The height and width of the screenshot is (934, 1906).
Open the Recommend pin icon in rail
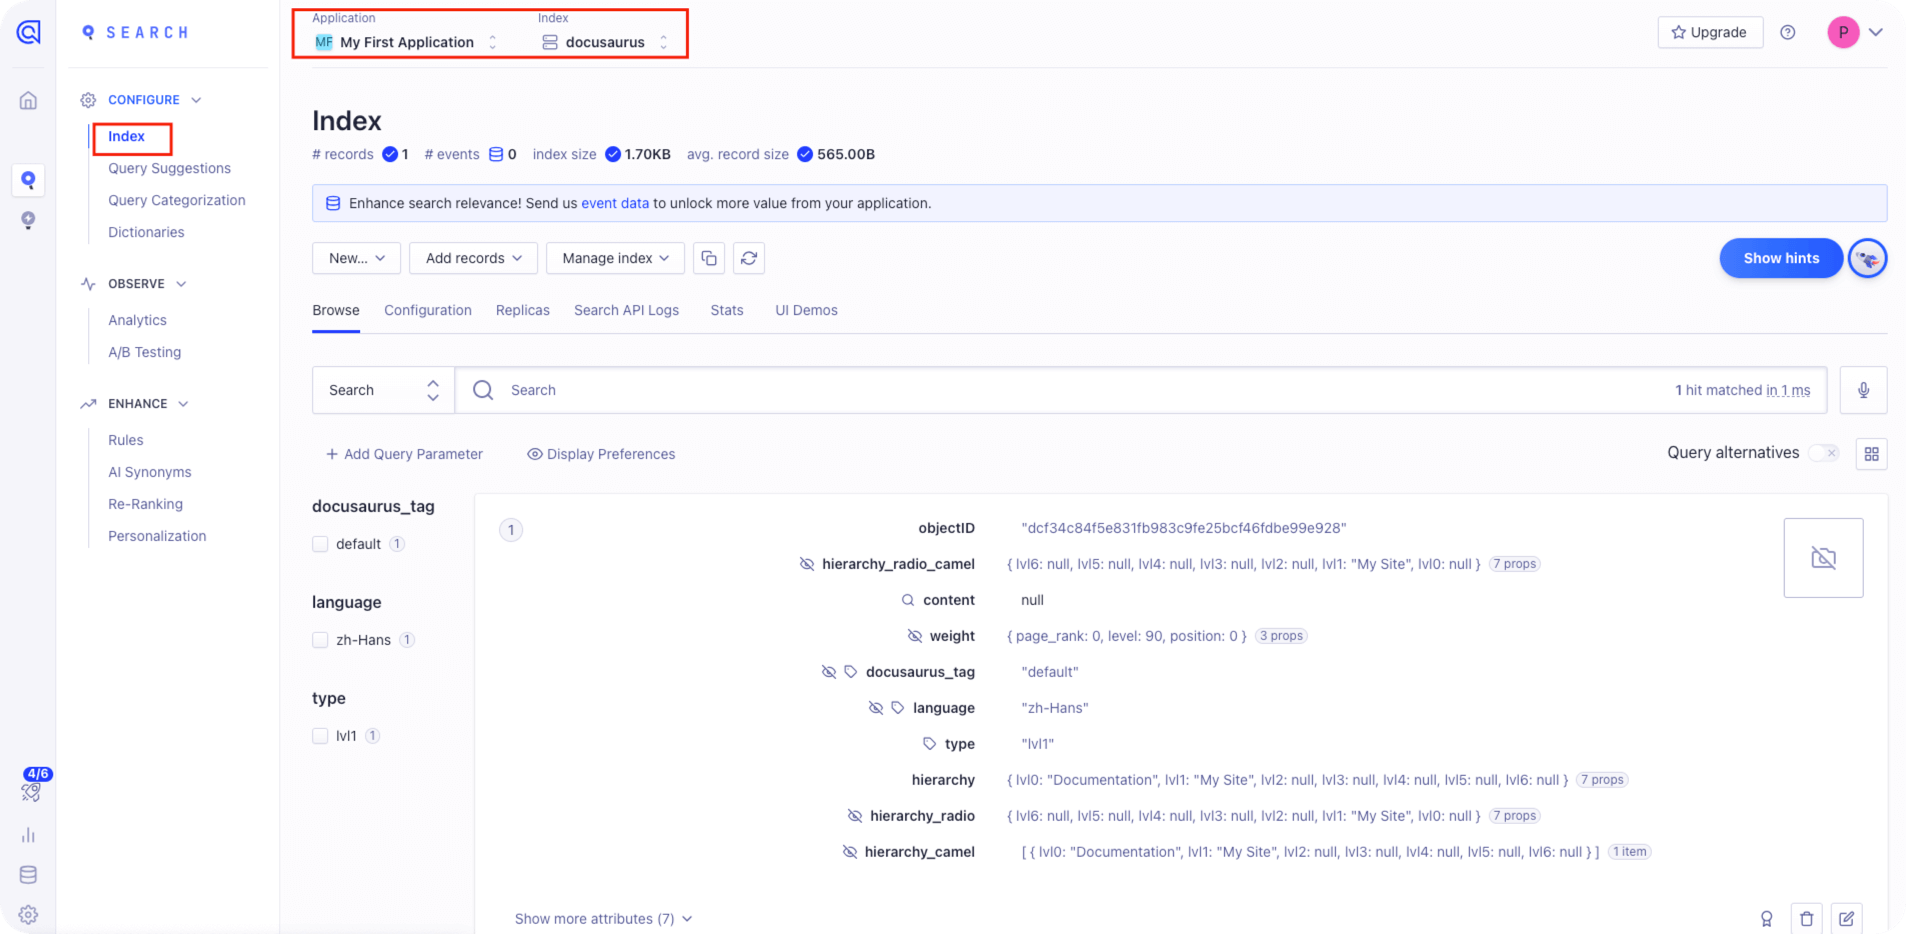(x=29, y=220)
